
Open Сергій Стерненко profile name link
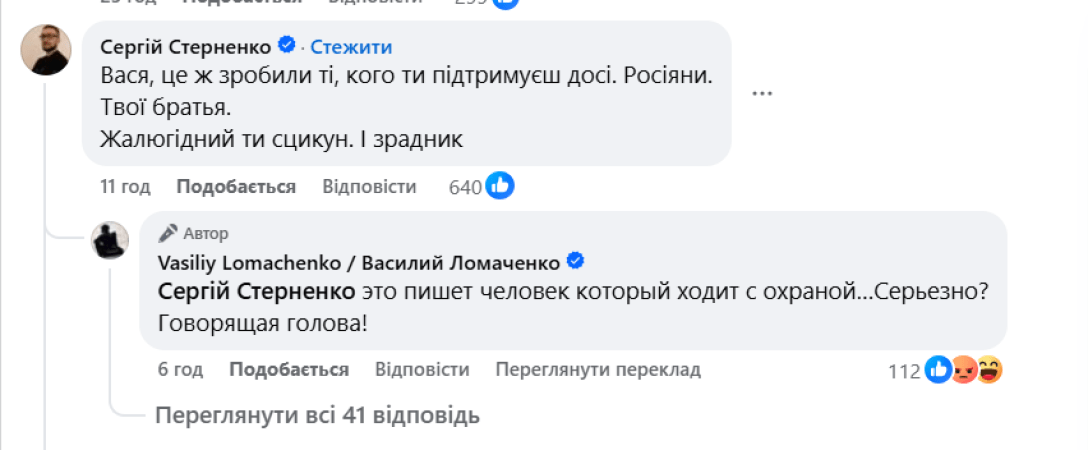point(186,46)
